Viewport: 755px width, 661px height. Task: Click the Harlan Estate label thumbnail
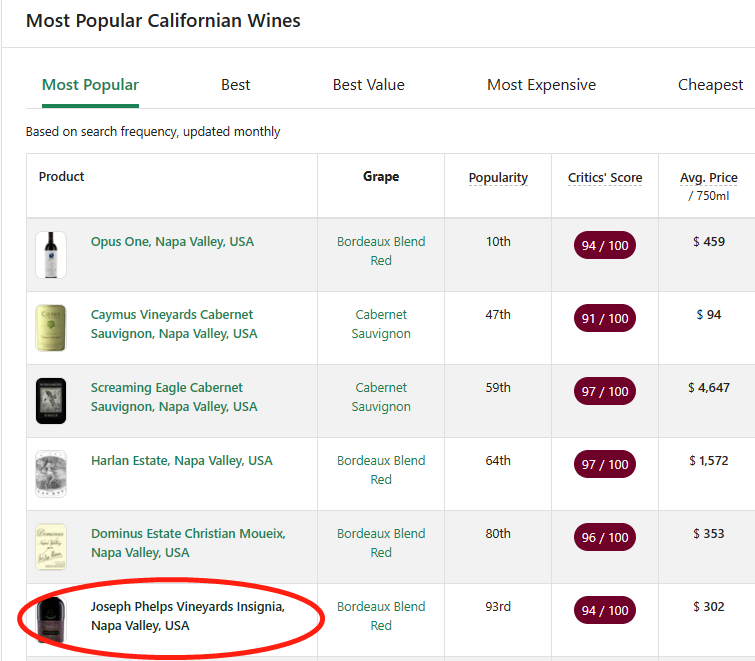point(51,474)
